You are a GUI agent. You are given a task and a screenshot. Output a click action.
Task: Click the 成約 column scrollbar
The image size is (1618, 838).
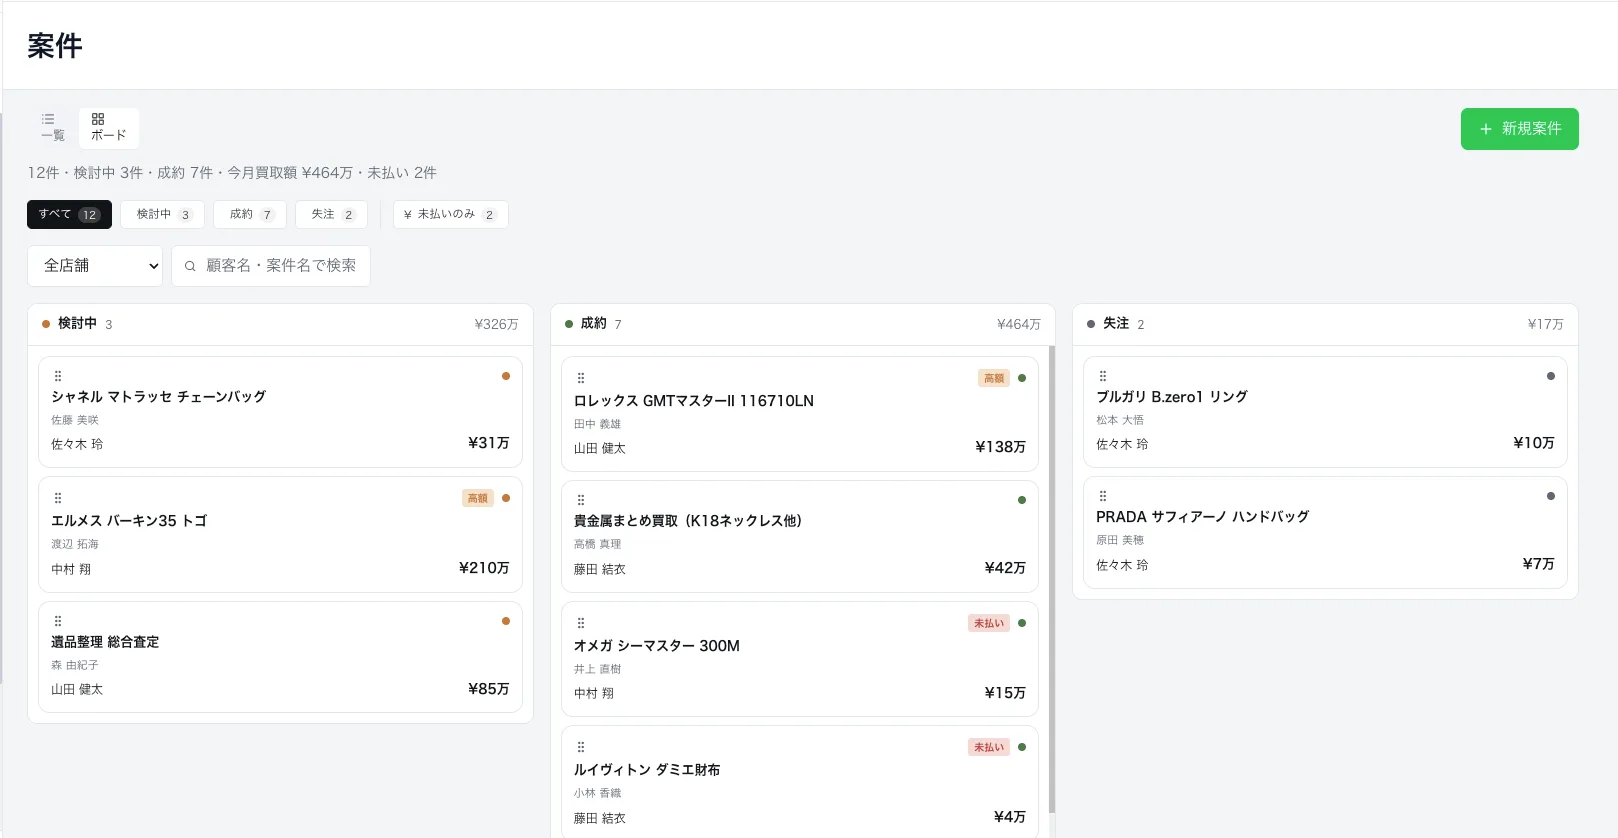click(x=1051, y=580)
